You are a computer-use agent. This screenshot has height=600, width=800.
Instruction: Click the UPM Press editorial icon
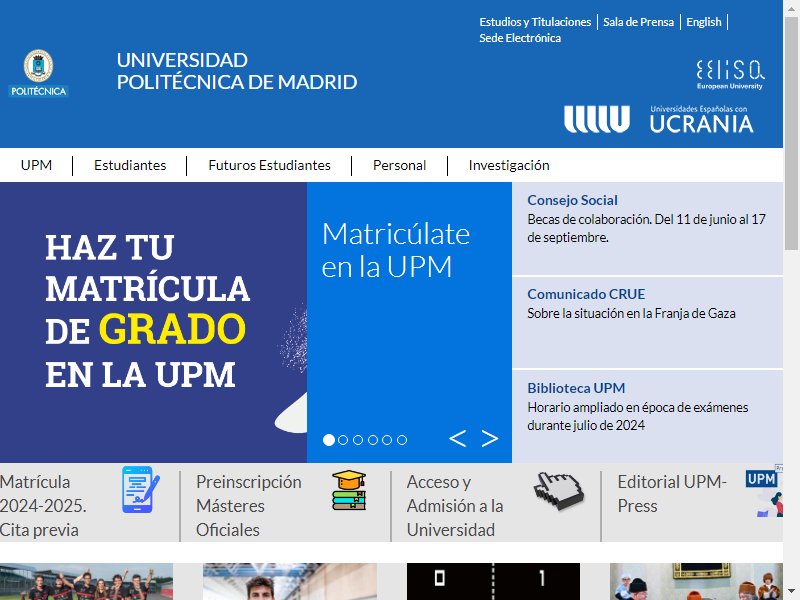[764, 491]
